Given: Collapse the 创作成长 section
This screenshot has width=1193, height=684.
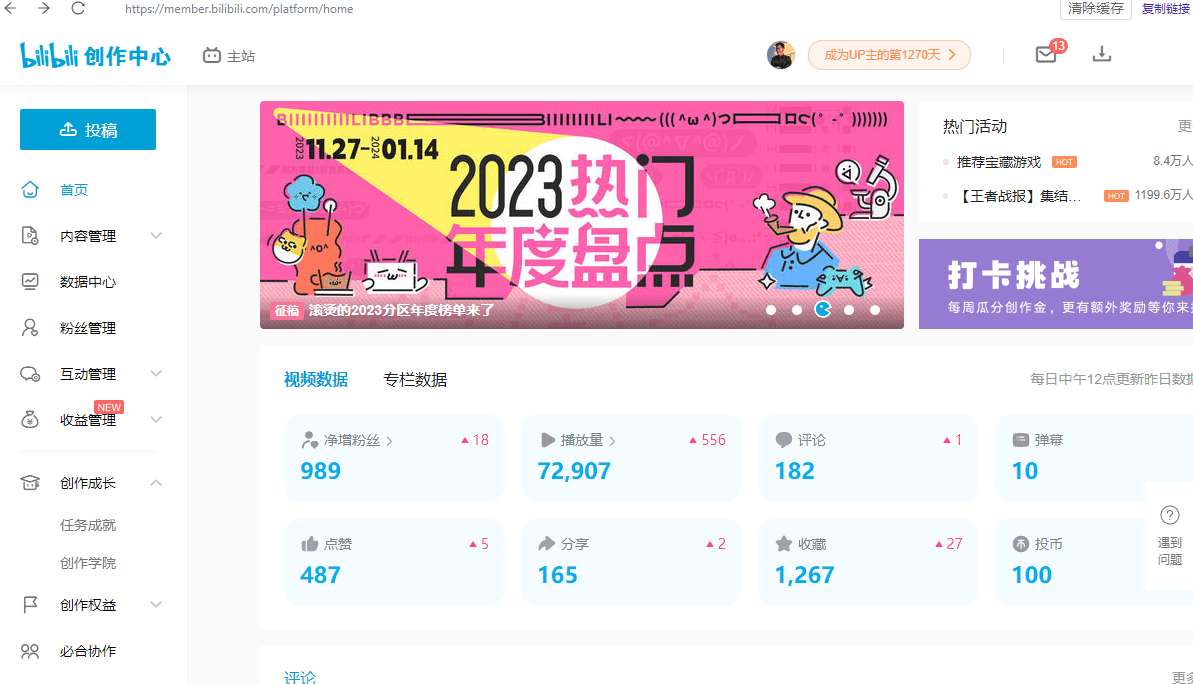Looking at the screenshot, I should coord(155,482).
